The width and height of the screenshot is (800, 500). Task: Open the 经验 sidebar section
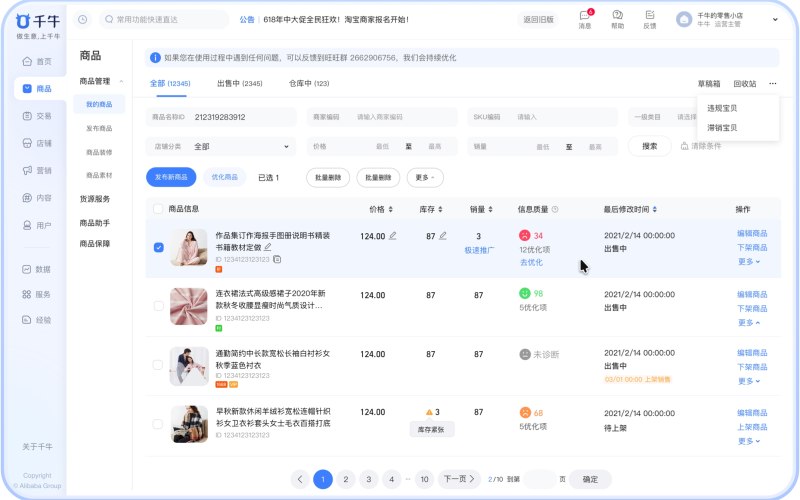pyautogui.click(x=37, y=320)
